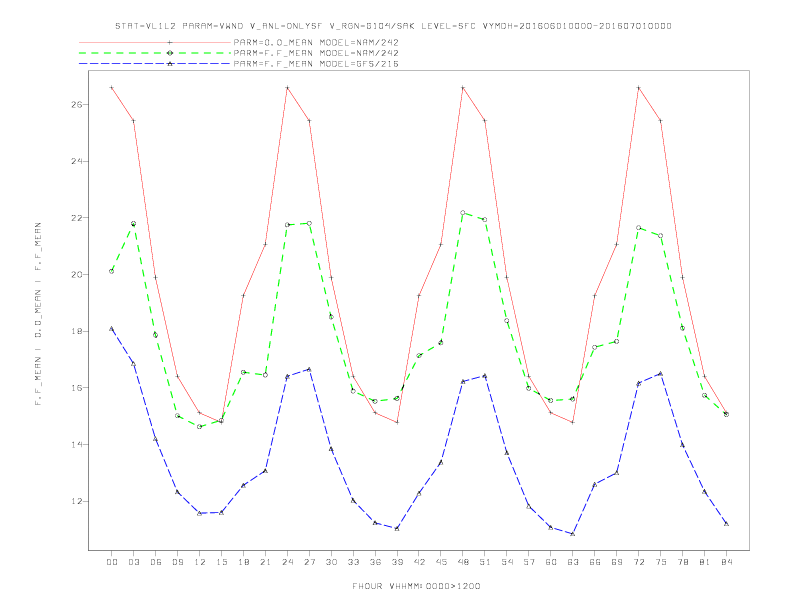Screen dimensions: 792x612
Task: Click x-axis tick label 45
Action: (441, 562)
